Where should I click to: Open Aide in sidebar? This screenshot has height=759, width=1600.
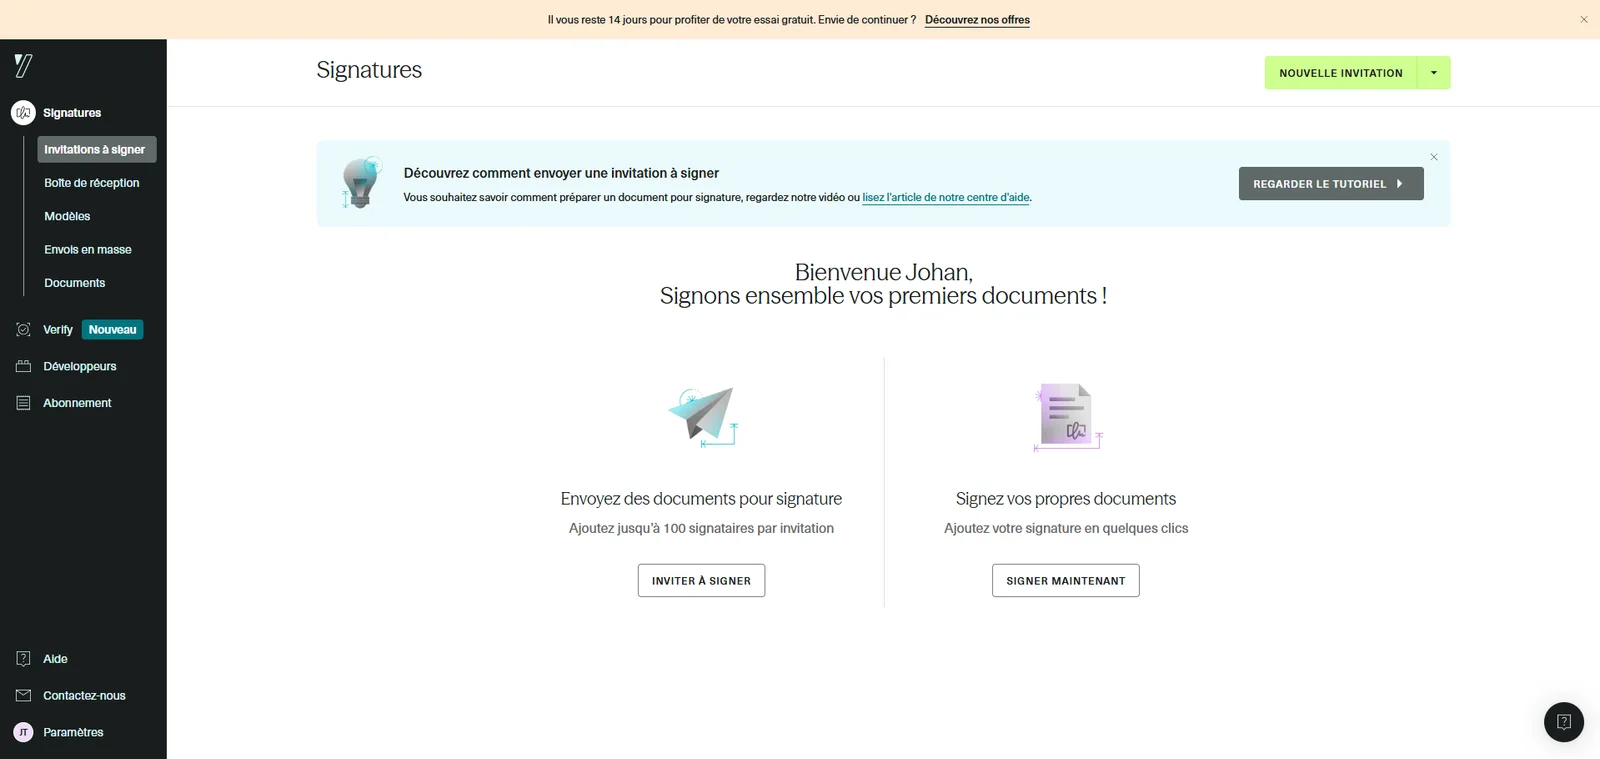pos(55,659)
